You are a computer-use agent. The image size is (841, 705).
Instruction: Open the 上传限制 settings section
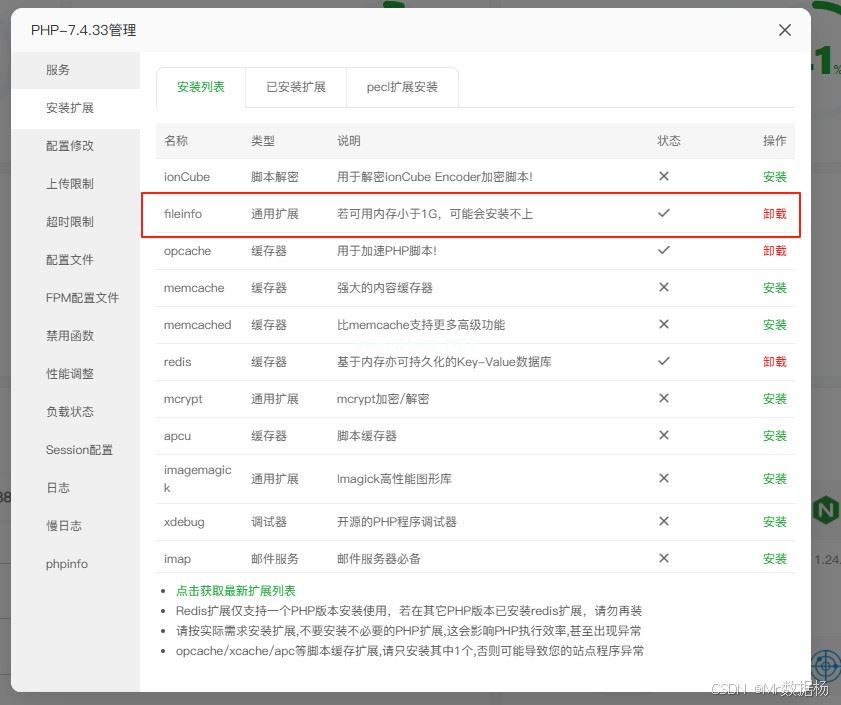(x=70, y=184)
